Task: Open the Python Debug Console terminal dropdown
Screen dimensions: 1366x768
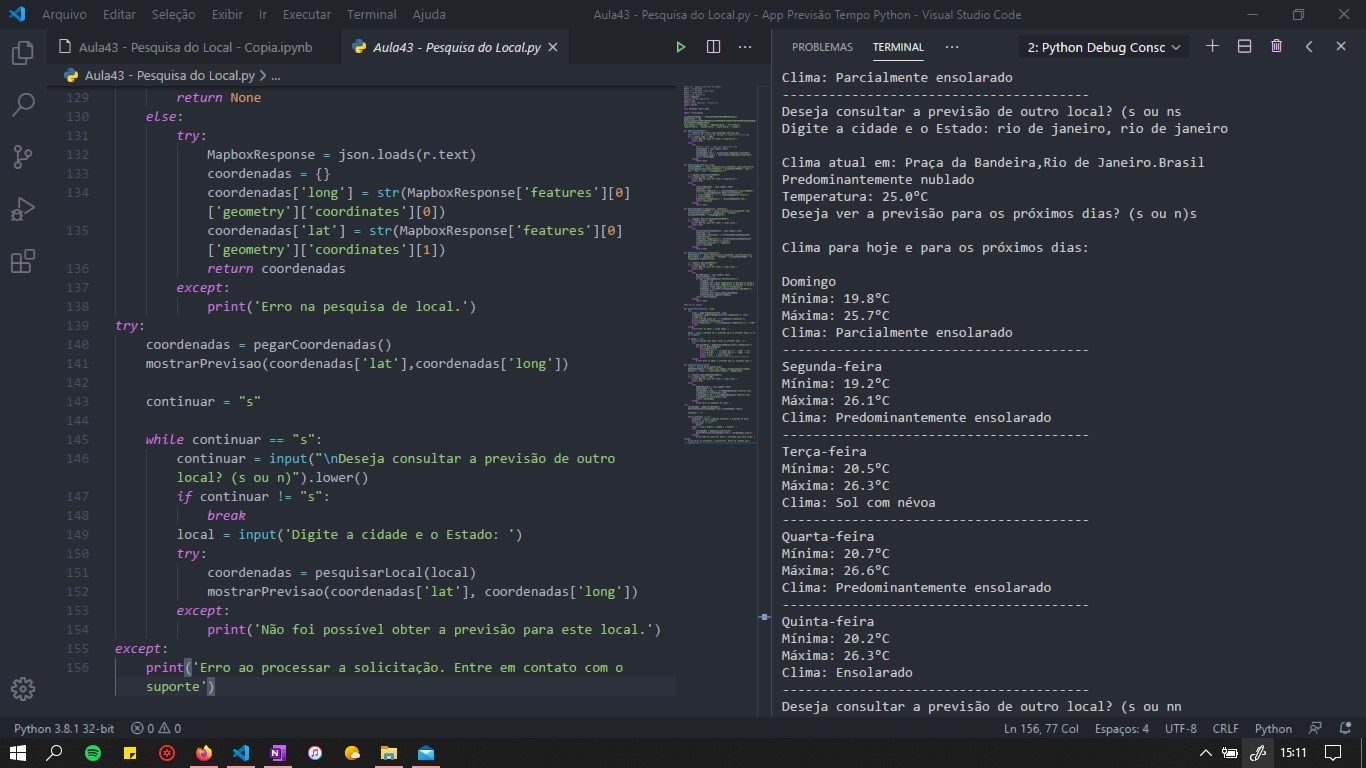Action: 1105,47
